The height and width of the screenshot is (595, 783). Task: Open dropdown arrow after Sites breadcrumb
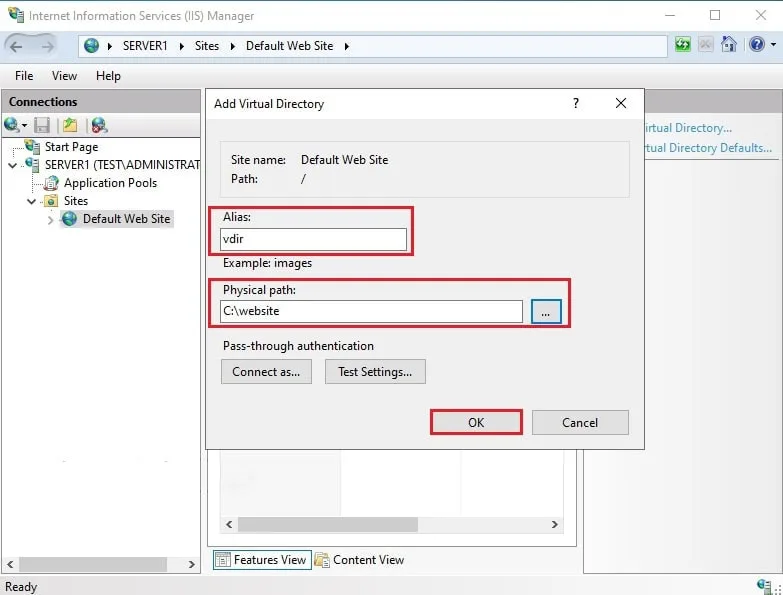(233, 46)
